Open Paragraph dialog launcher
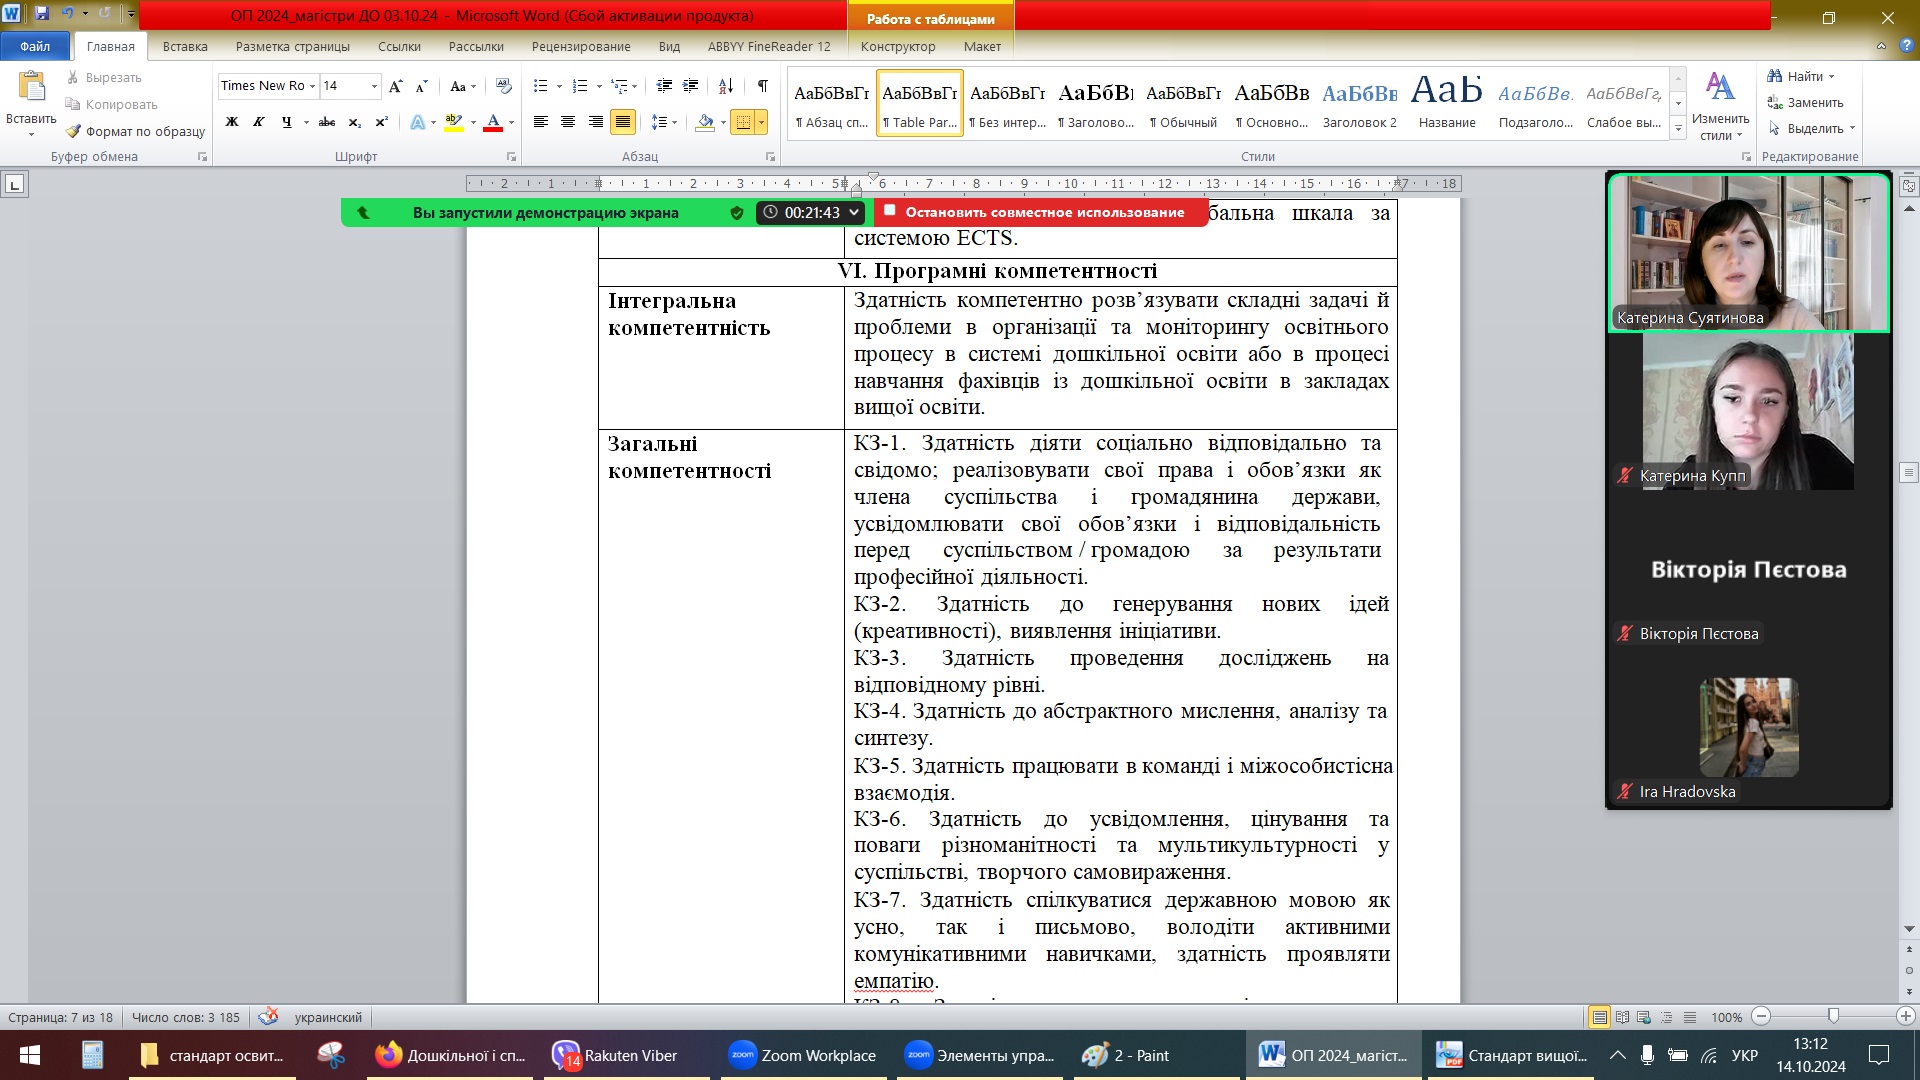Image resolution: width=1920 pixels, height=1080 pixels. 771,157
